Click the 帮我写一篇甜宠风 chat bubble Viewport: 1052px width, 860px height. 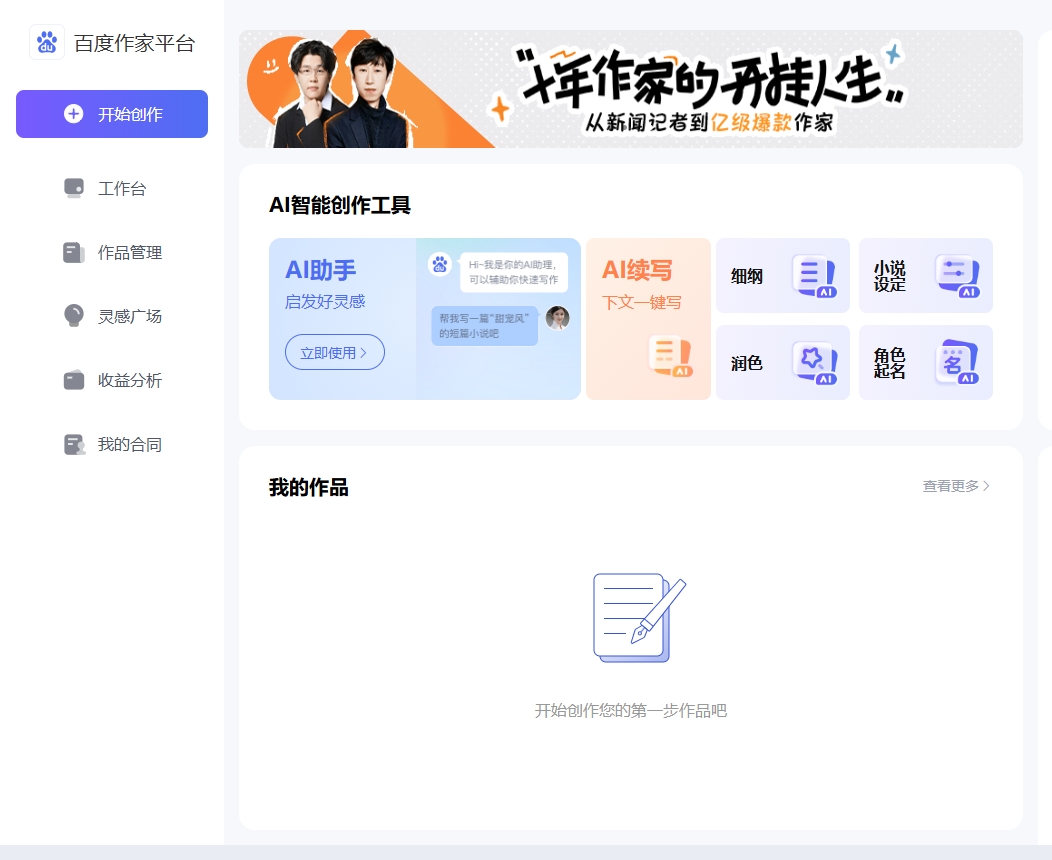[x=484, y=325]
